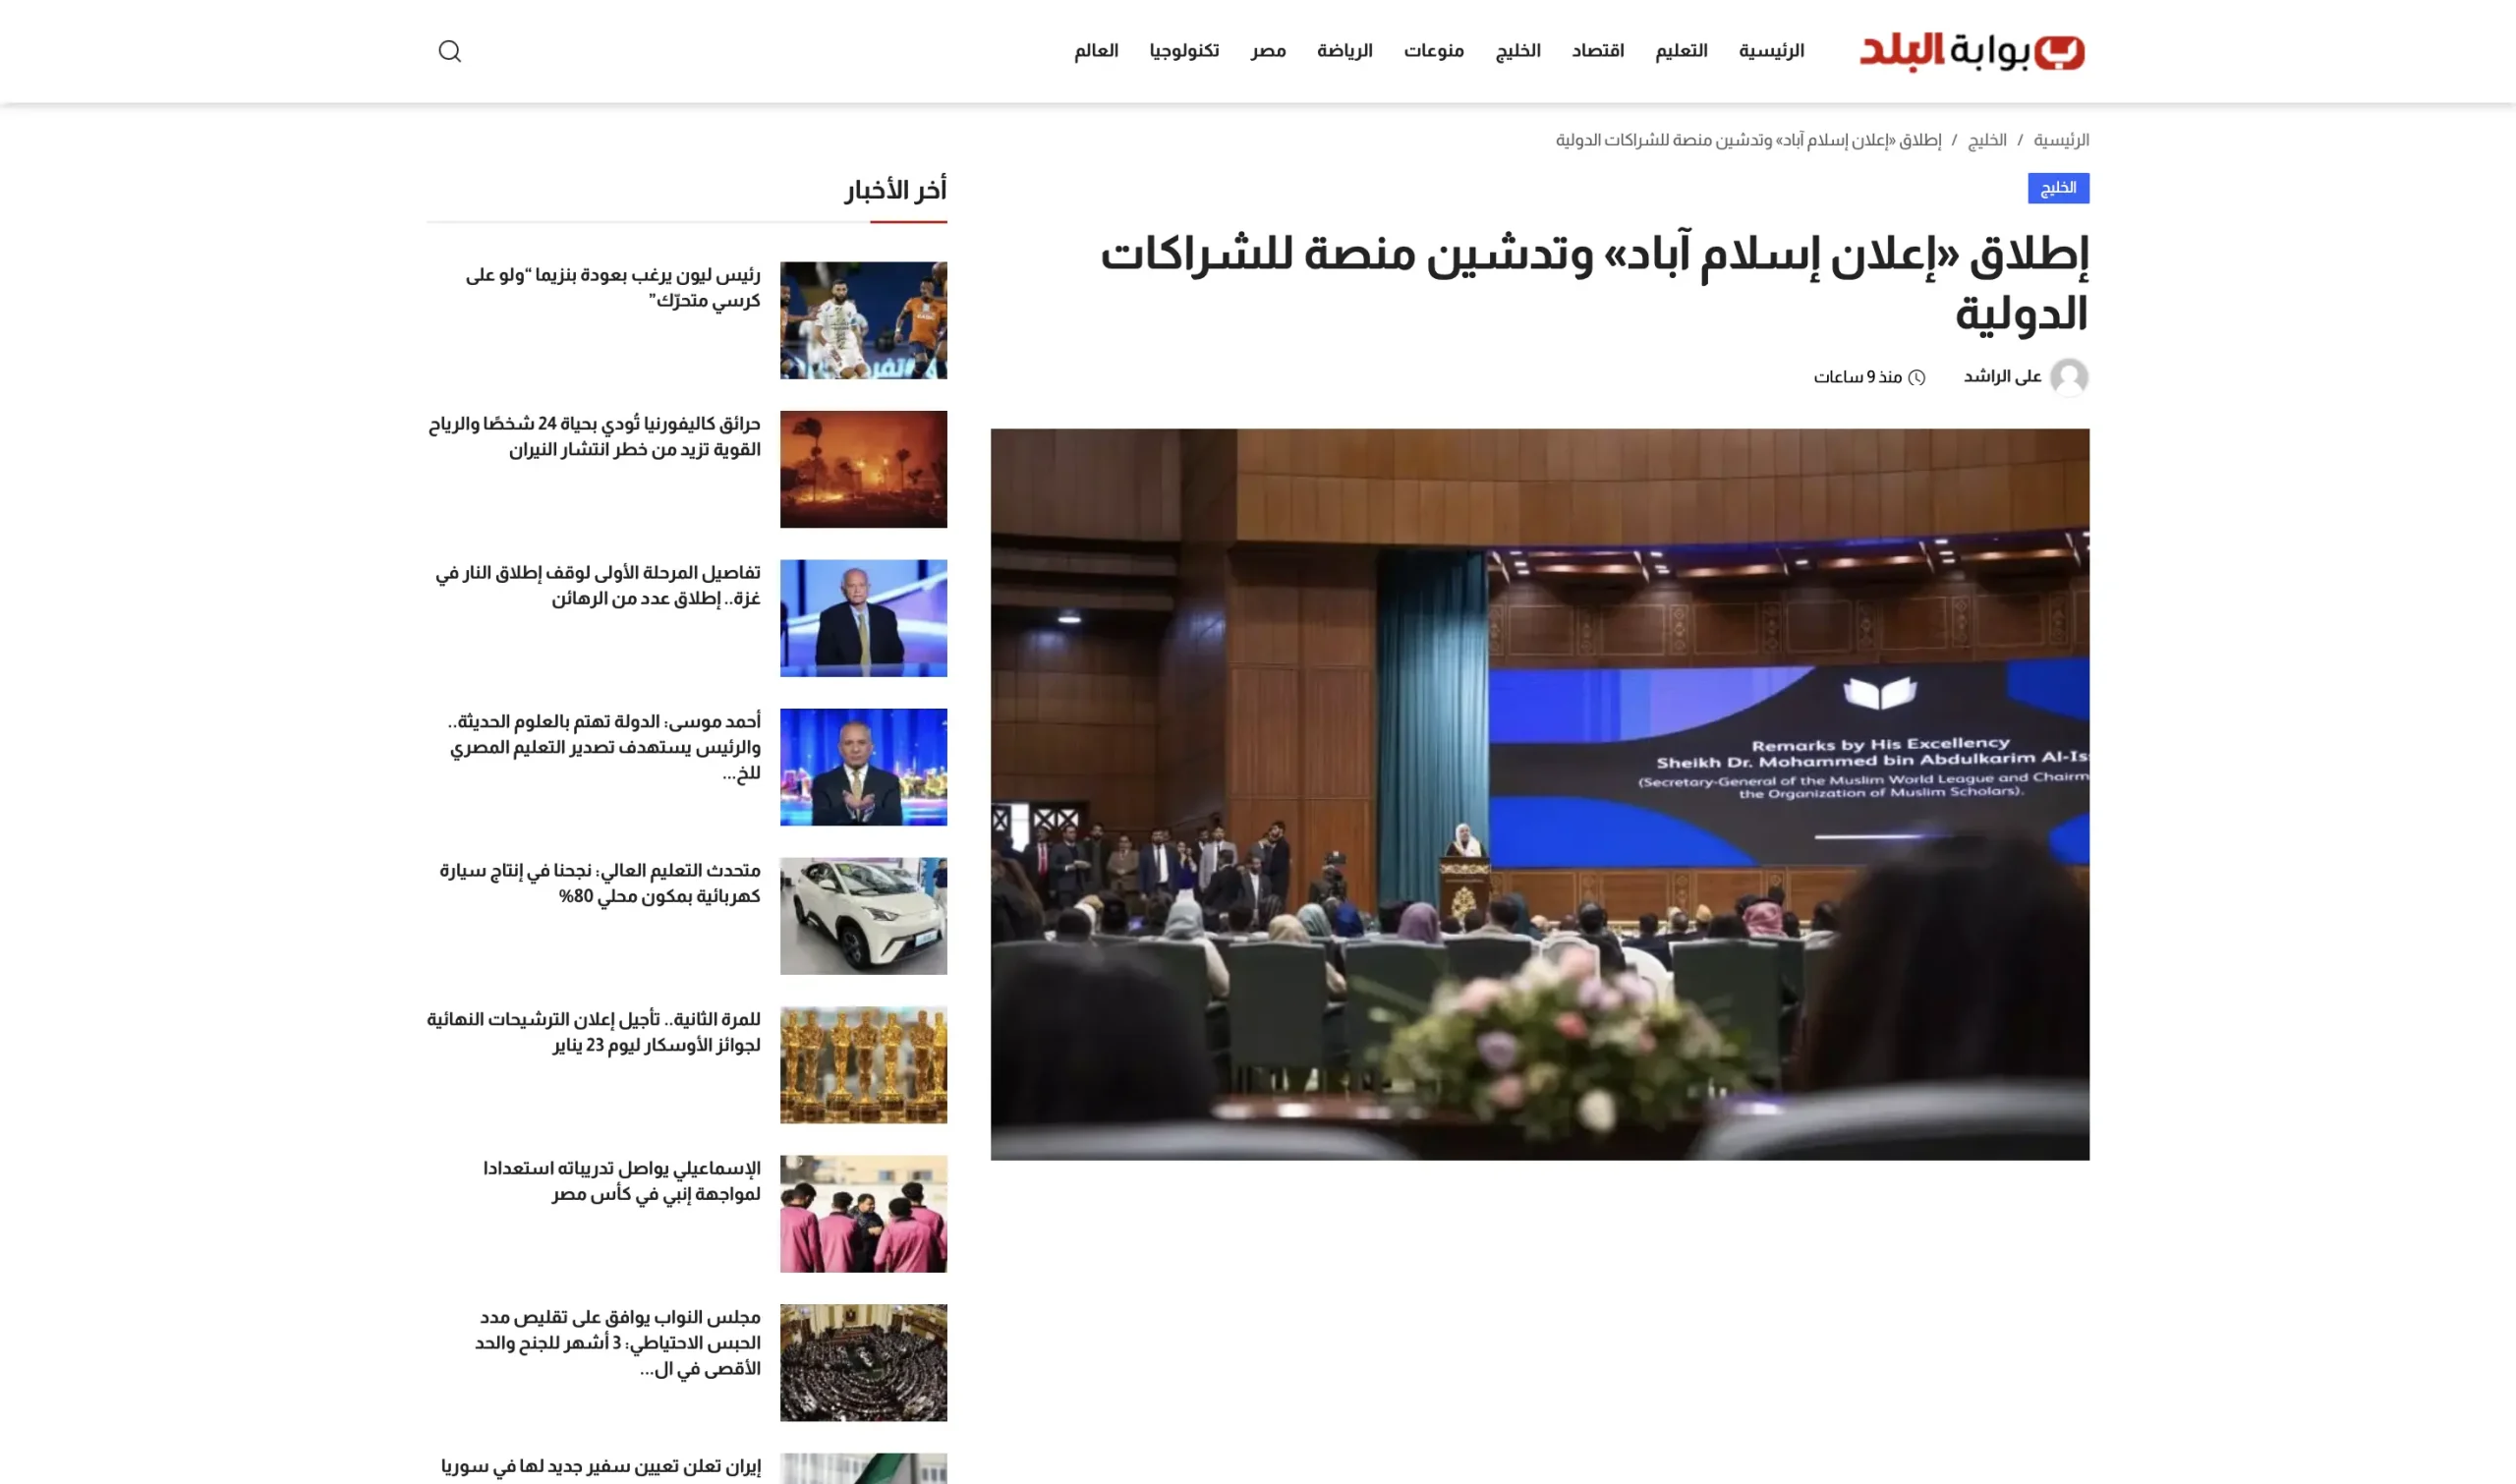
Task: Open the منوعات menu item
Action: tap(1434, 51)
